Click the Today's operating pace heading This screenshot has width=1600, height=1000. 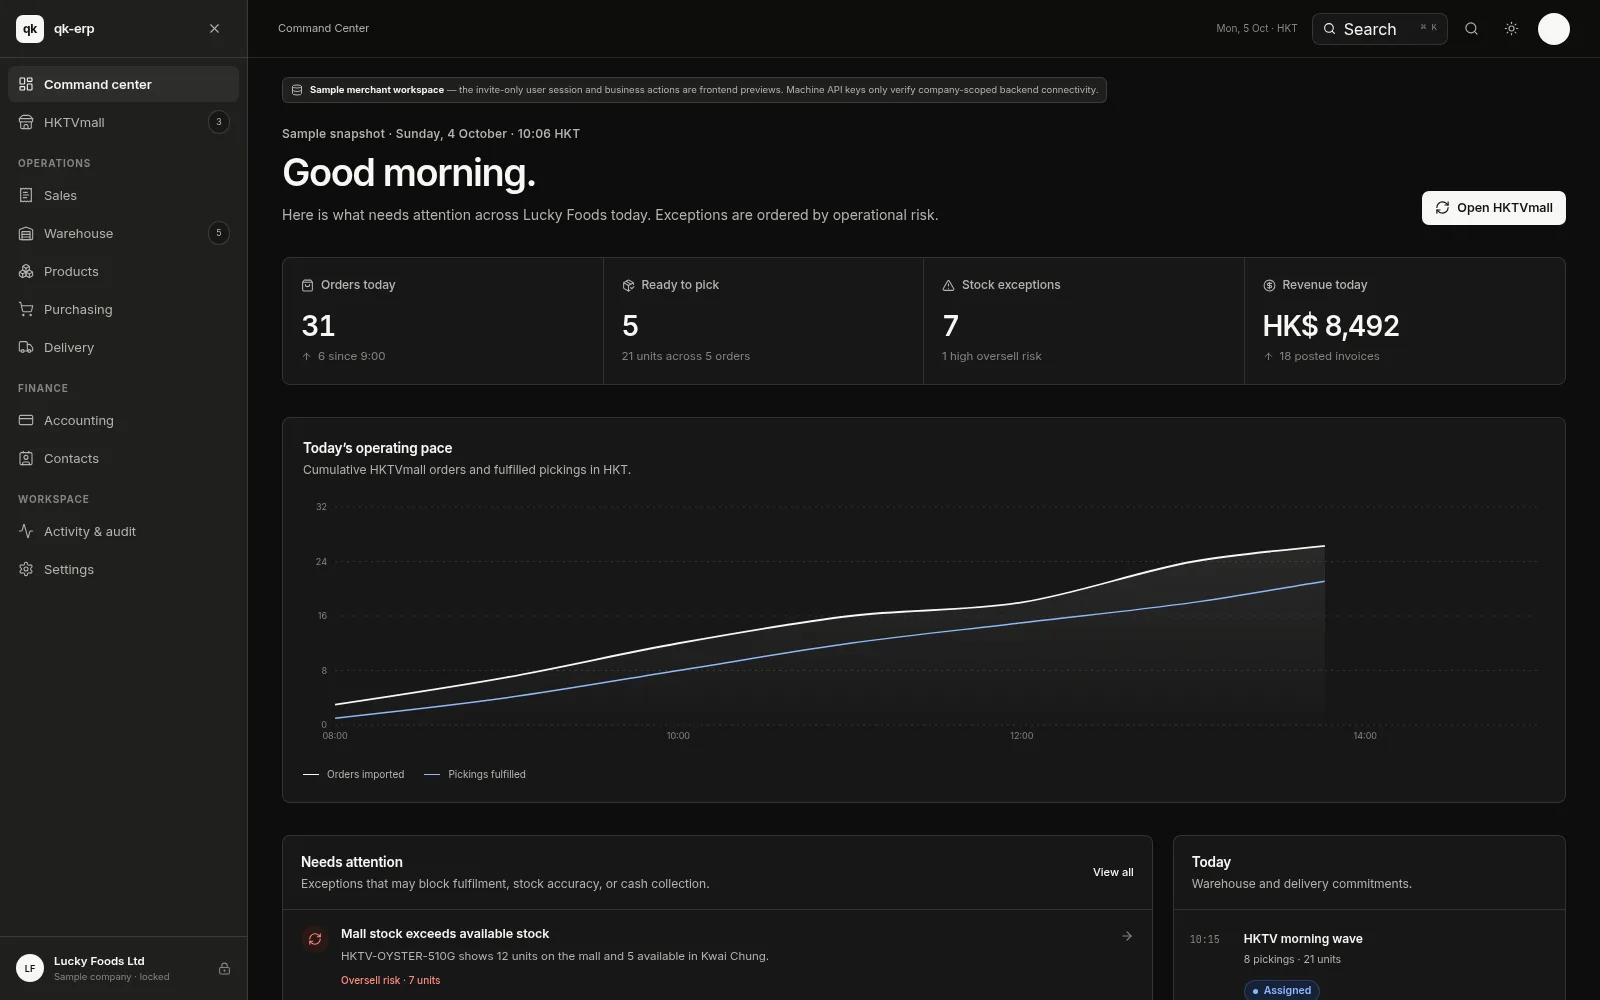point(377,448)
